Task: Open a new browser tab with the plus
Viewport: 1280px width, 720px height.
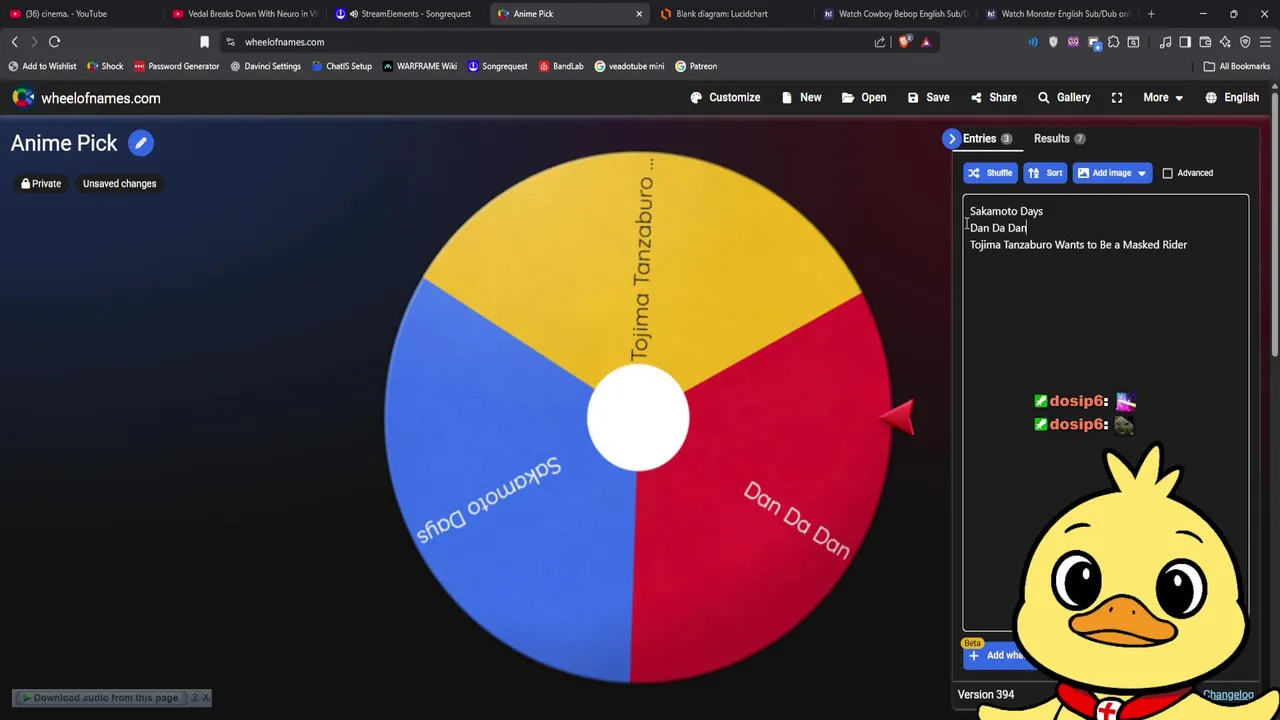Action: click(x=1151, y=14)
